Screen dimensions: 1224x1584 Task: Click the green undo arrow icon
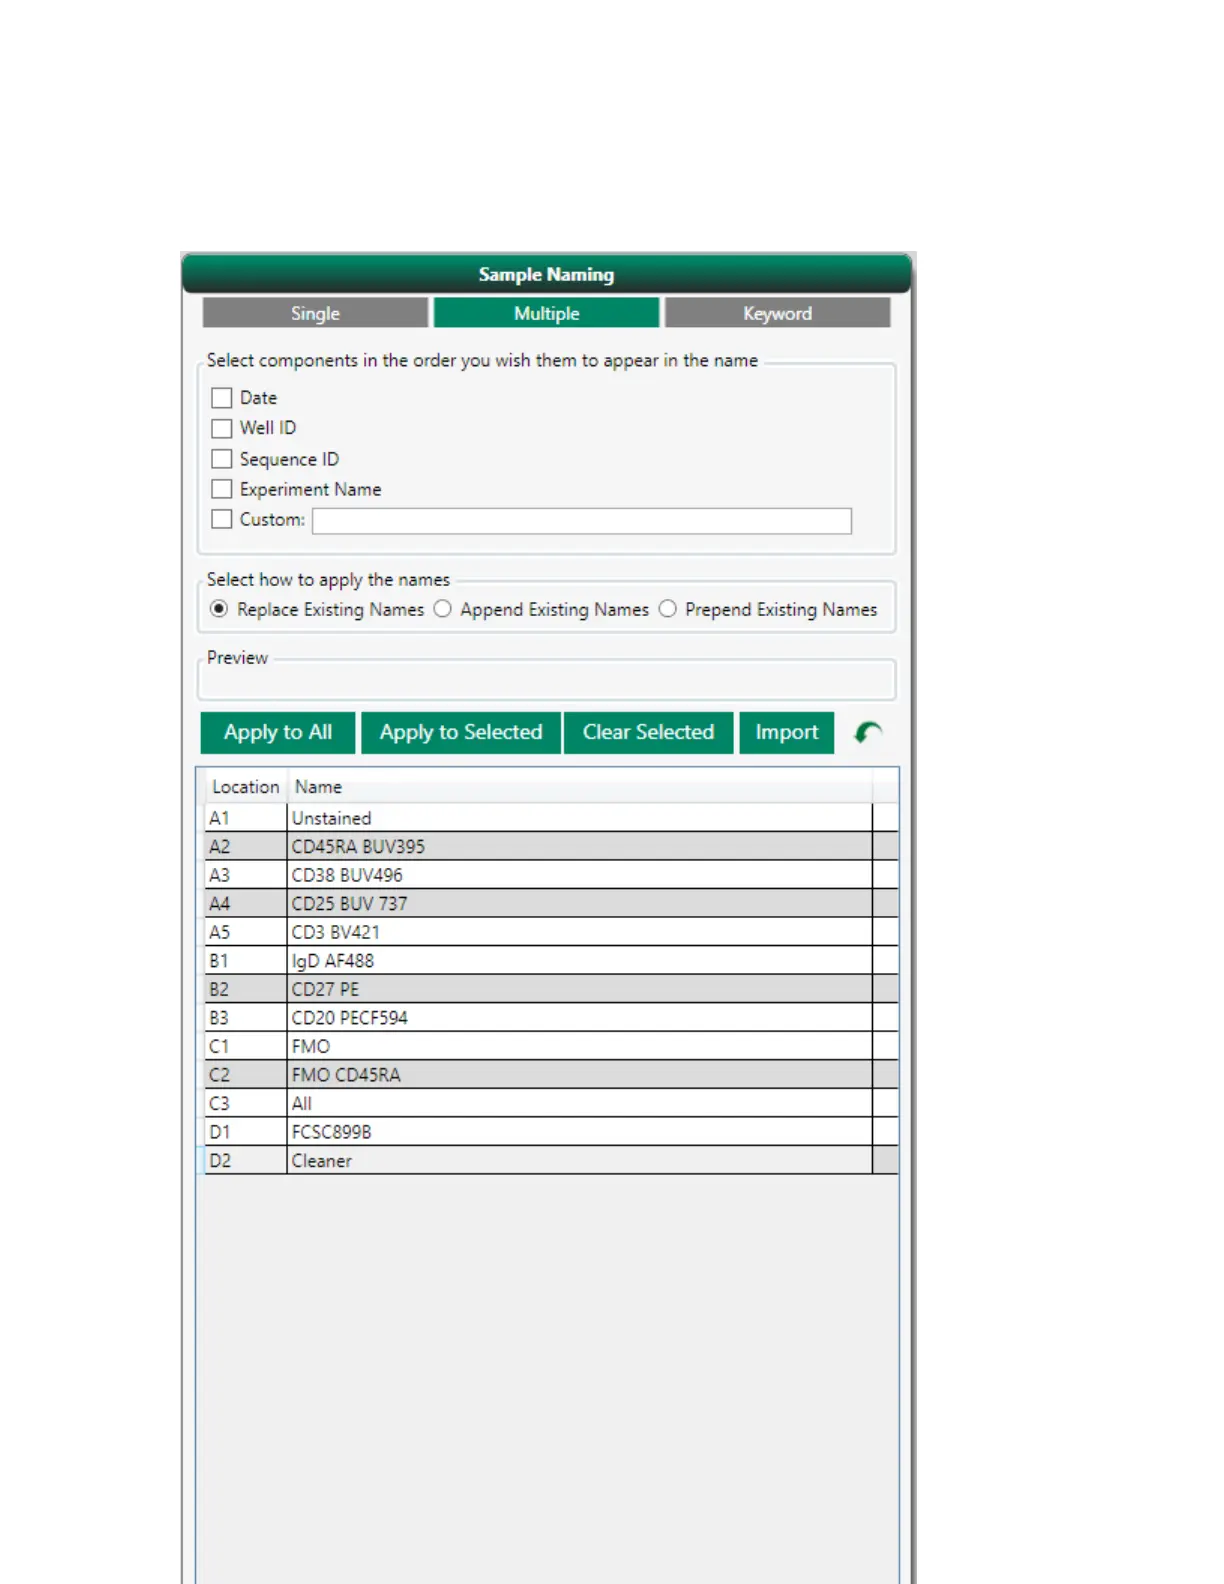pos(868,733)
